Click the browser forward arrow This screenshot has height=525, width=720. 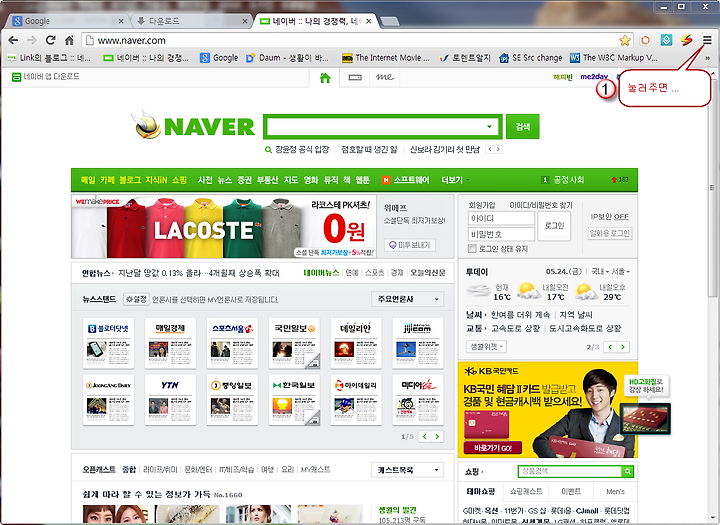coord(32,40)
